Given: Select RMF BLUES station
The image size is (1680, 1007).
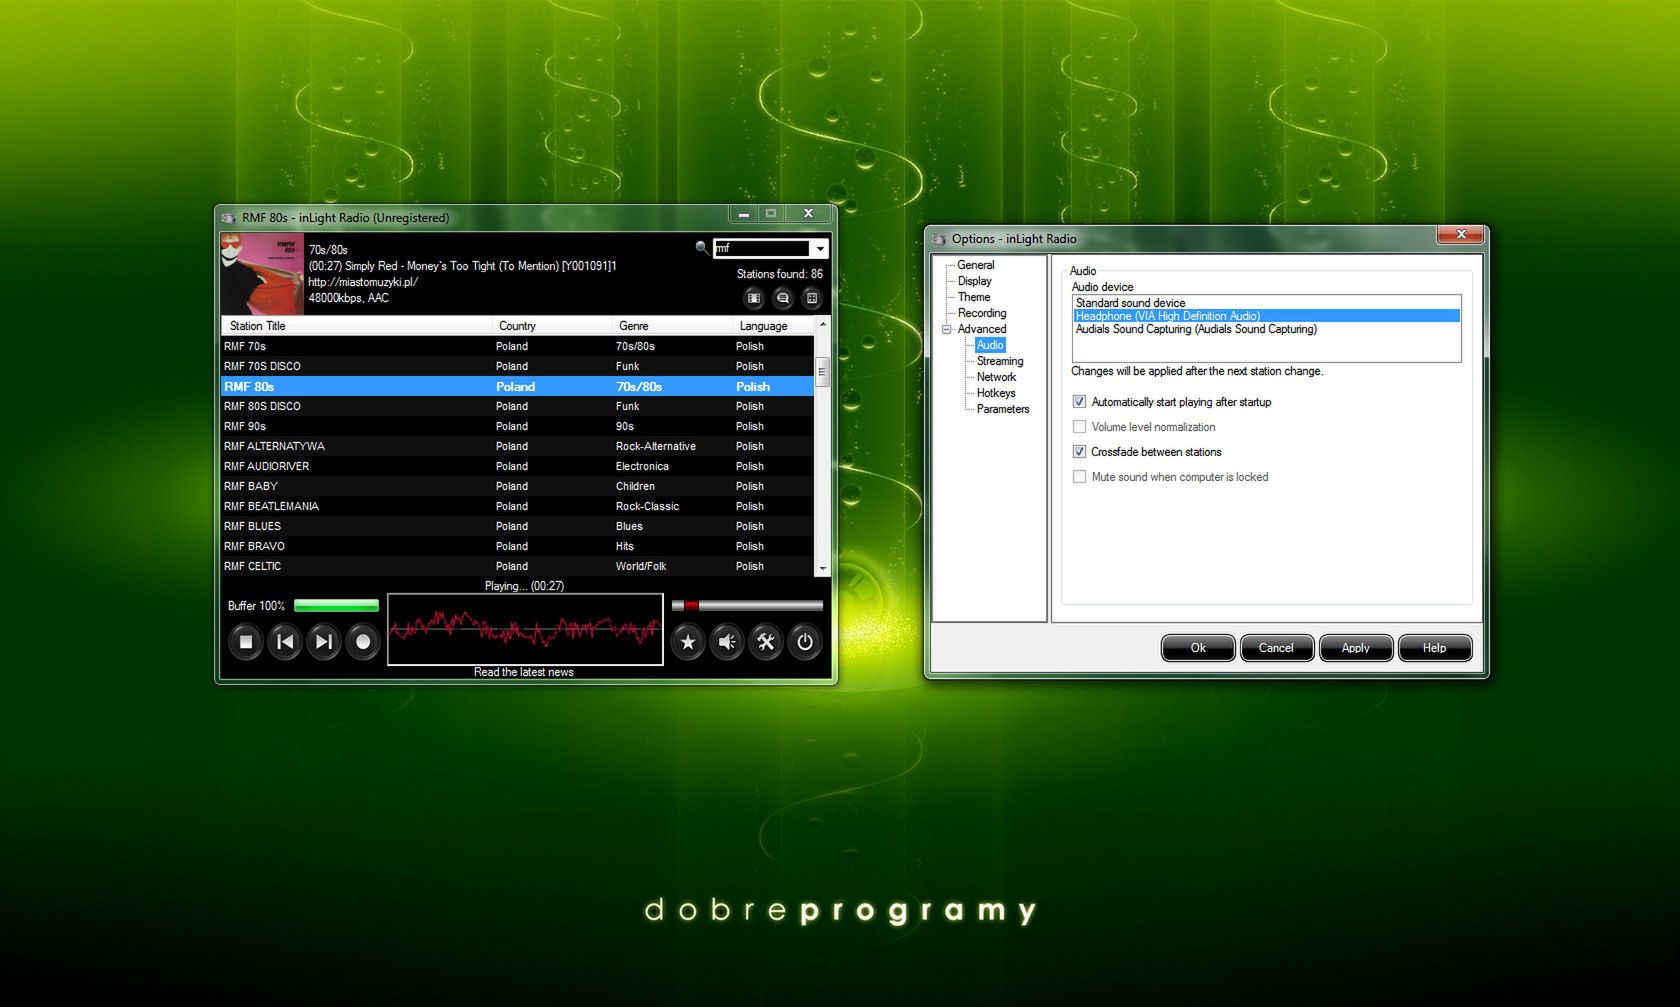Looking at the screenshot, I should pos(518,526).
